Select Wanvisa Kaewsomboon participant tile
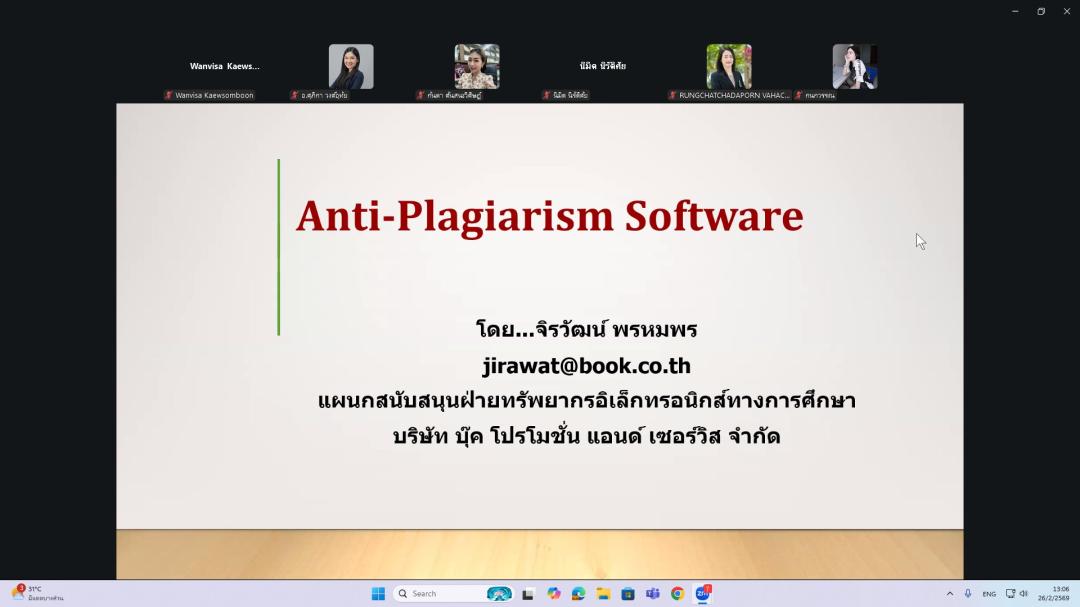The height and width of the screenshot is (607, 1080). (224, 67)
